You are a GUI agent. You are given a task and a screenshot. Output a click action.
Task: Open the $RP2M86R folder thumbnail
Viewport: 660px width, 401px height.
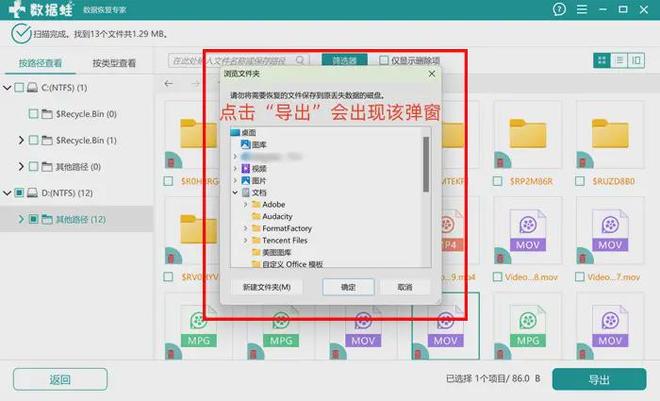click(x=527, y=135)
